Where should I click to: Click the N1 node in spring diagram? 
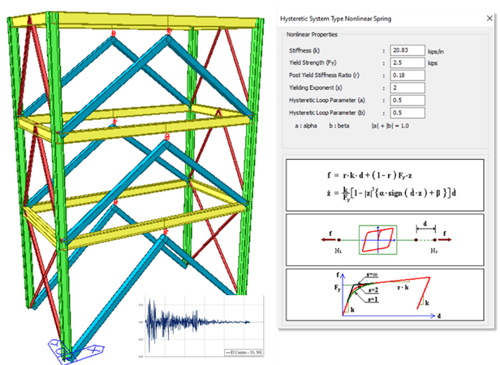pos(338,240)
